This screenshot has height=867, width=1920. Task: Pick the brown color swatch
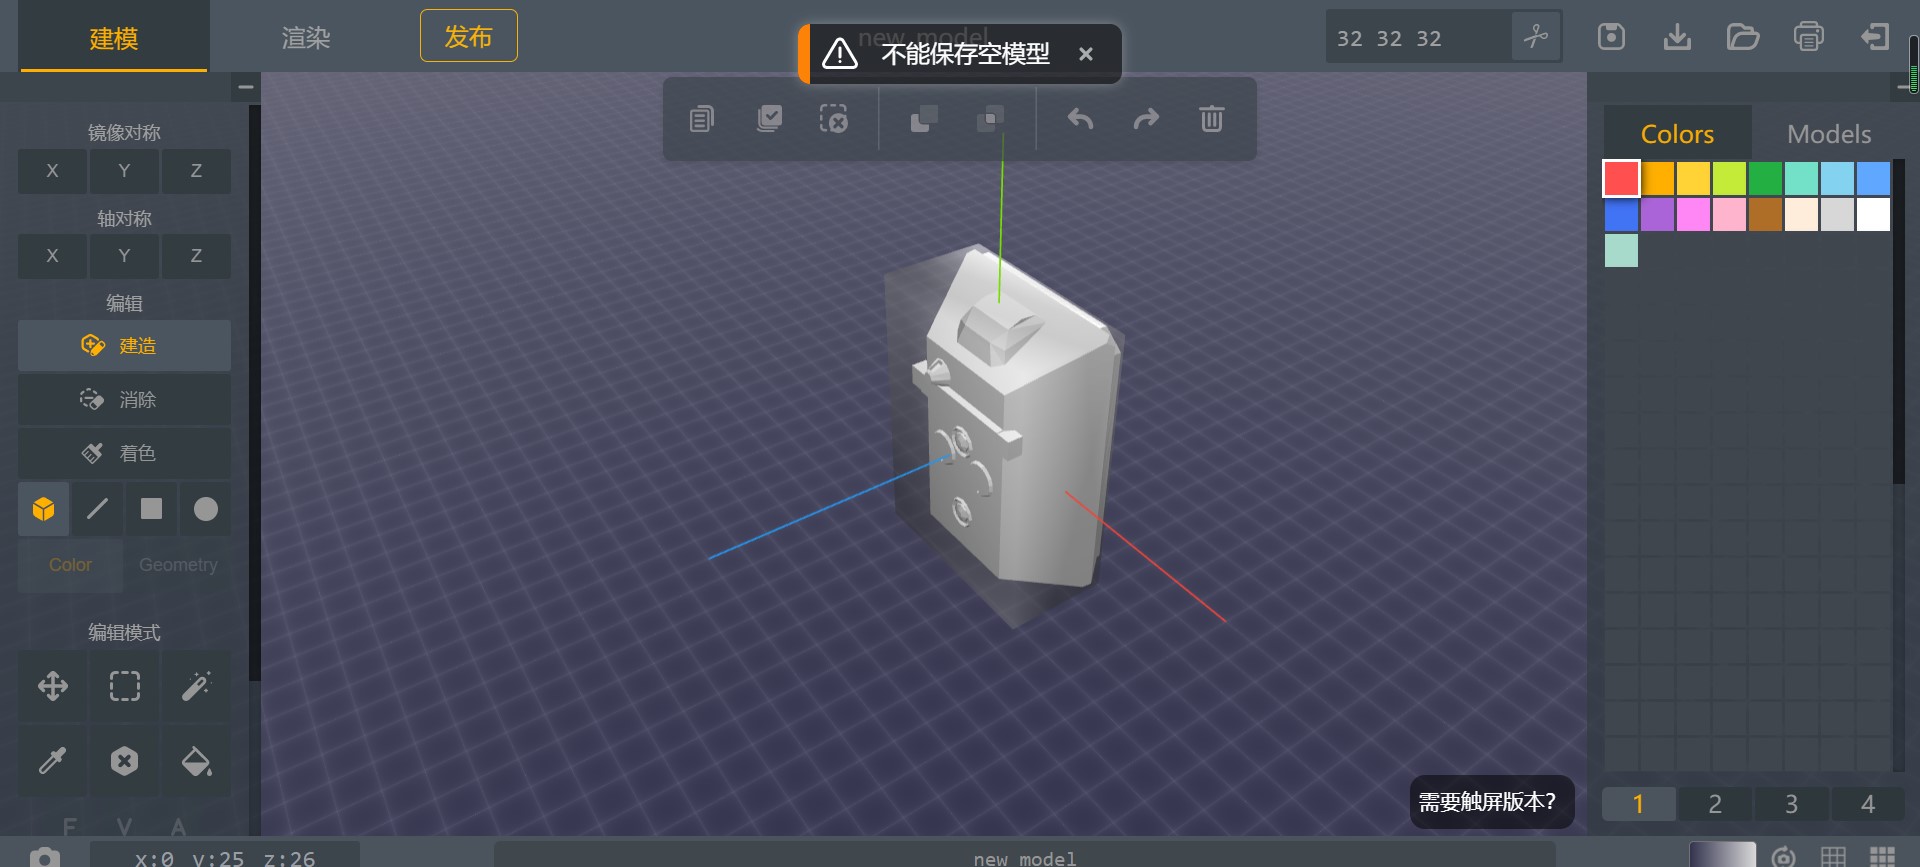[1765, 215]
